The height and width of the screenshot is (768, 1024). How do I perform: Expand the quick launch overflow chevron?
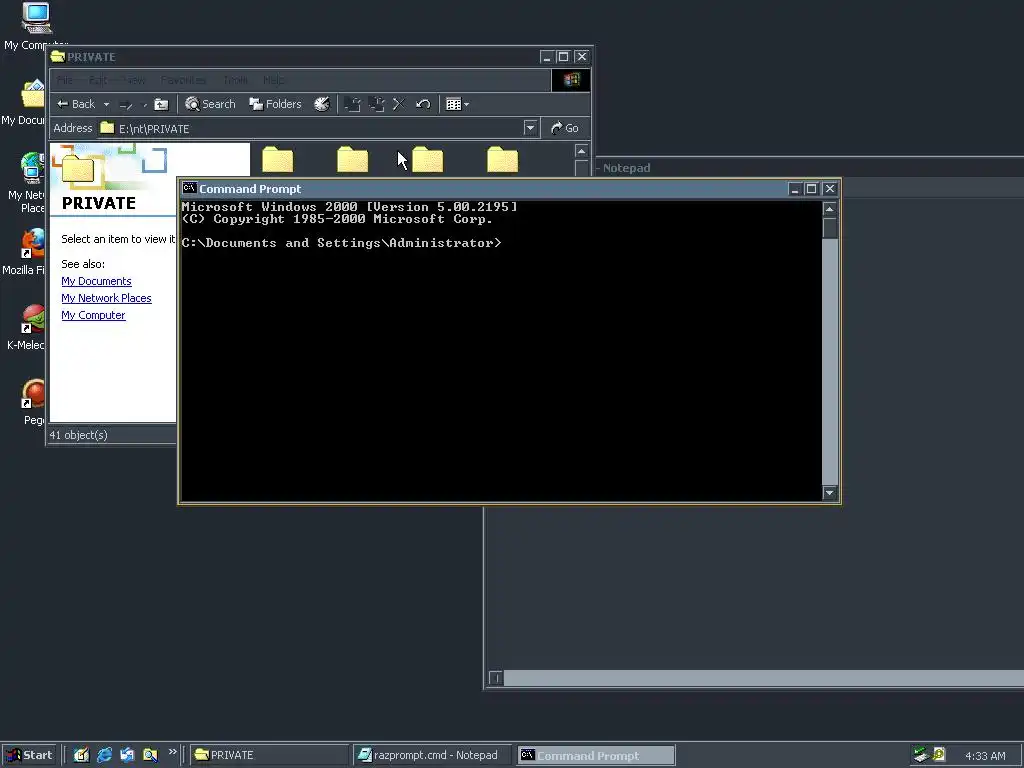click(172, 752)
